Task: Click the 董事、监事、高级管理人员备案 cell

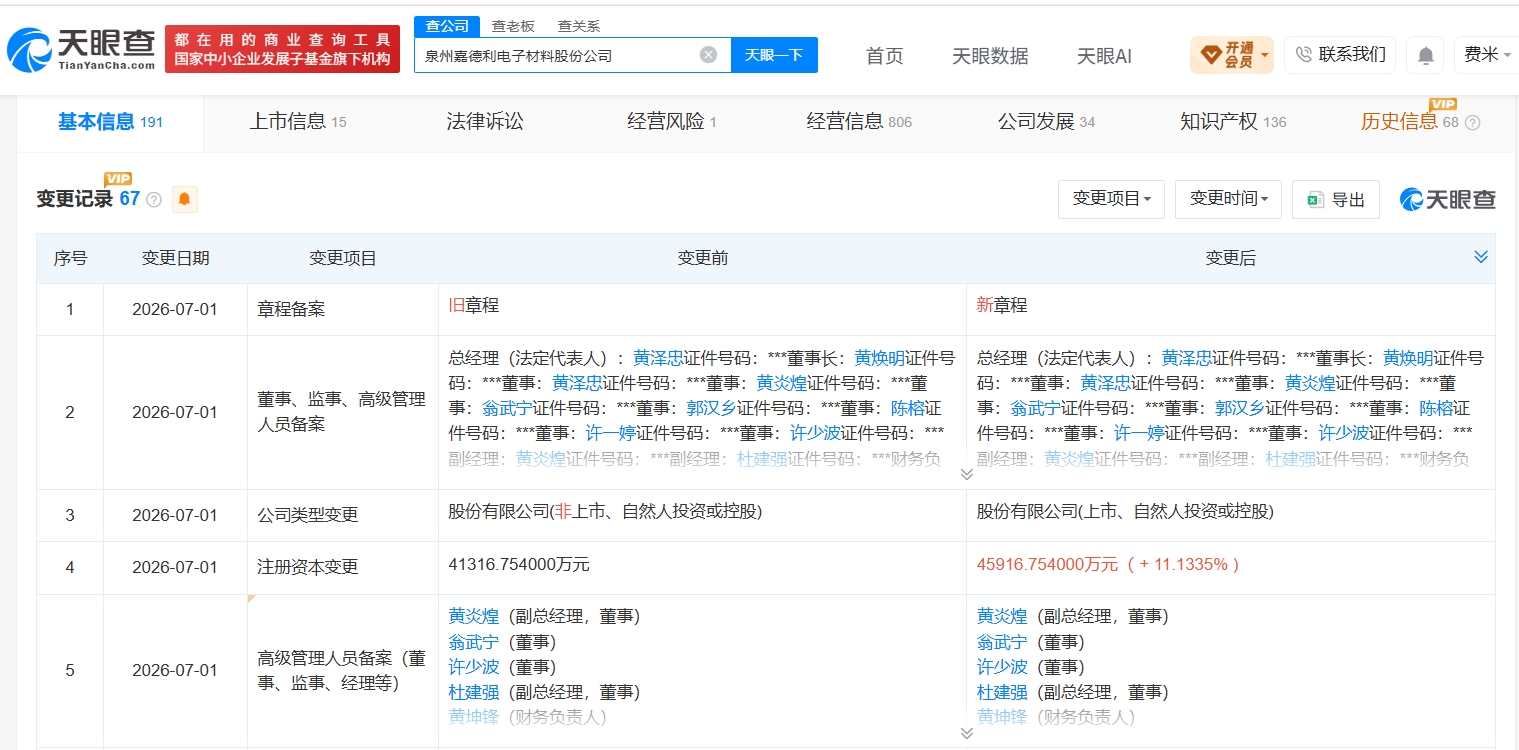Action: (342, 412)
